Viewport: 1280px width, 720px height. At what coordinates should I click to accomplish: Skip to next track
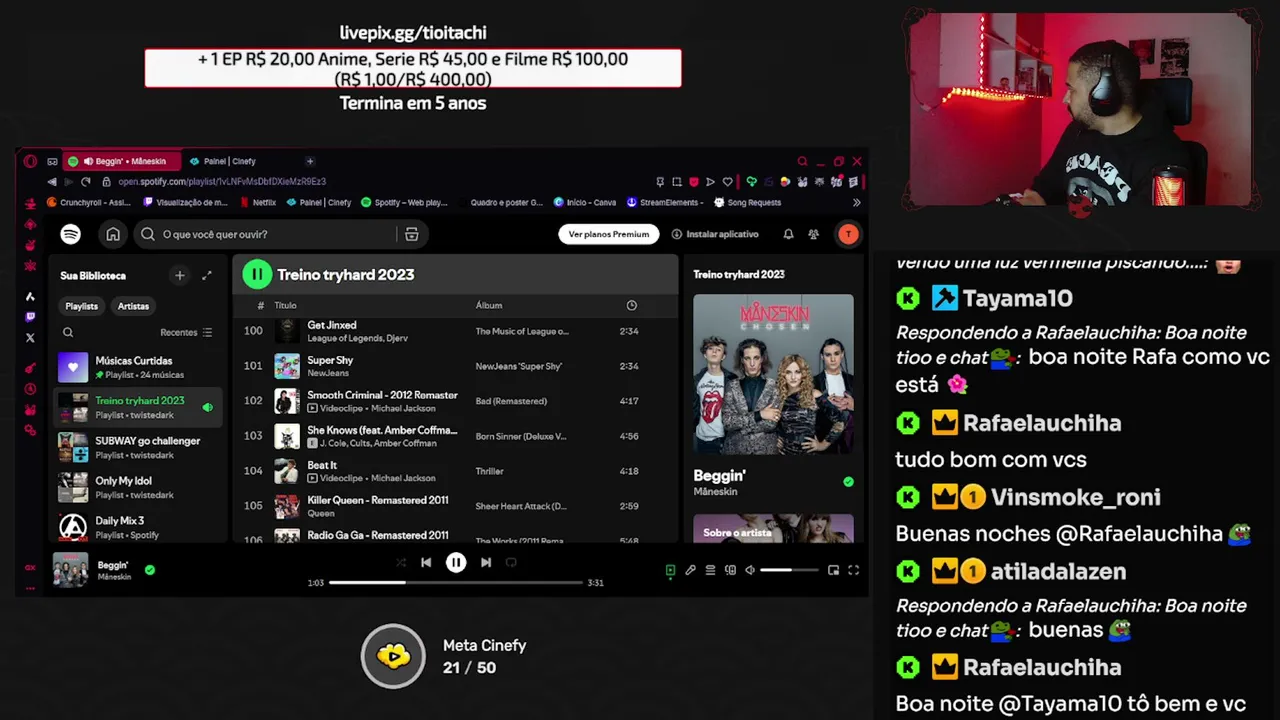486,562
